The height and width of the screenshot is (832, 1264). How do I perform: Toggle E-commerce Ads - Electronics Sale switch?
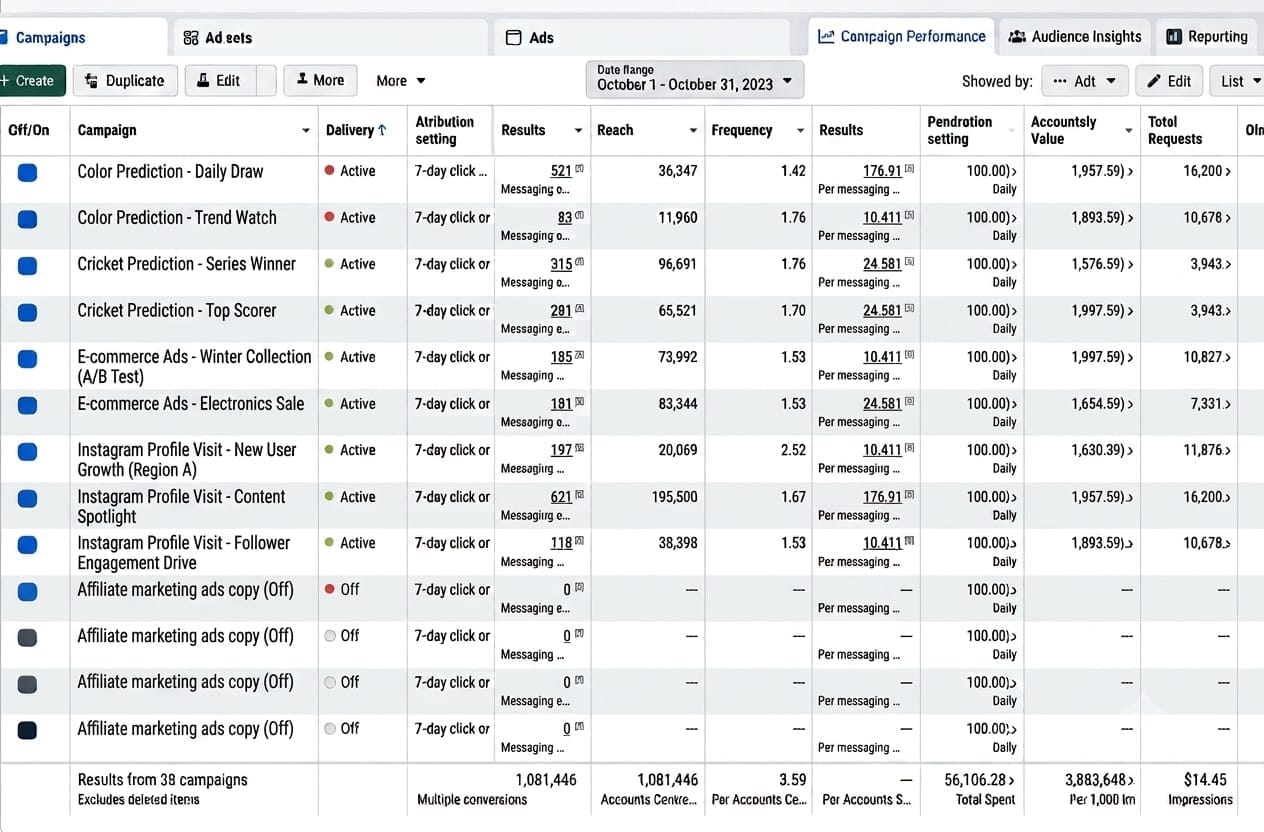28,405
